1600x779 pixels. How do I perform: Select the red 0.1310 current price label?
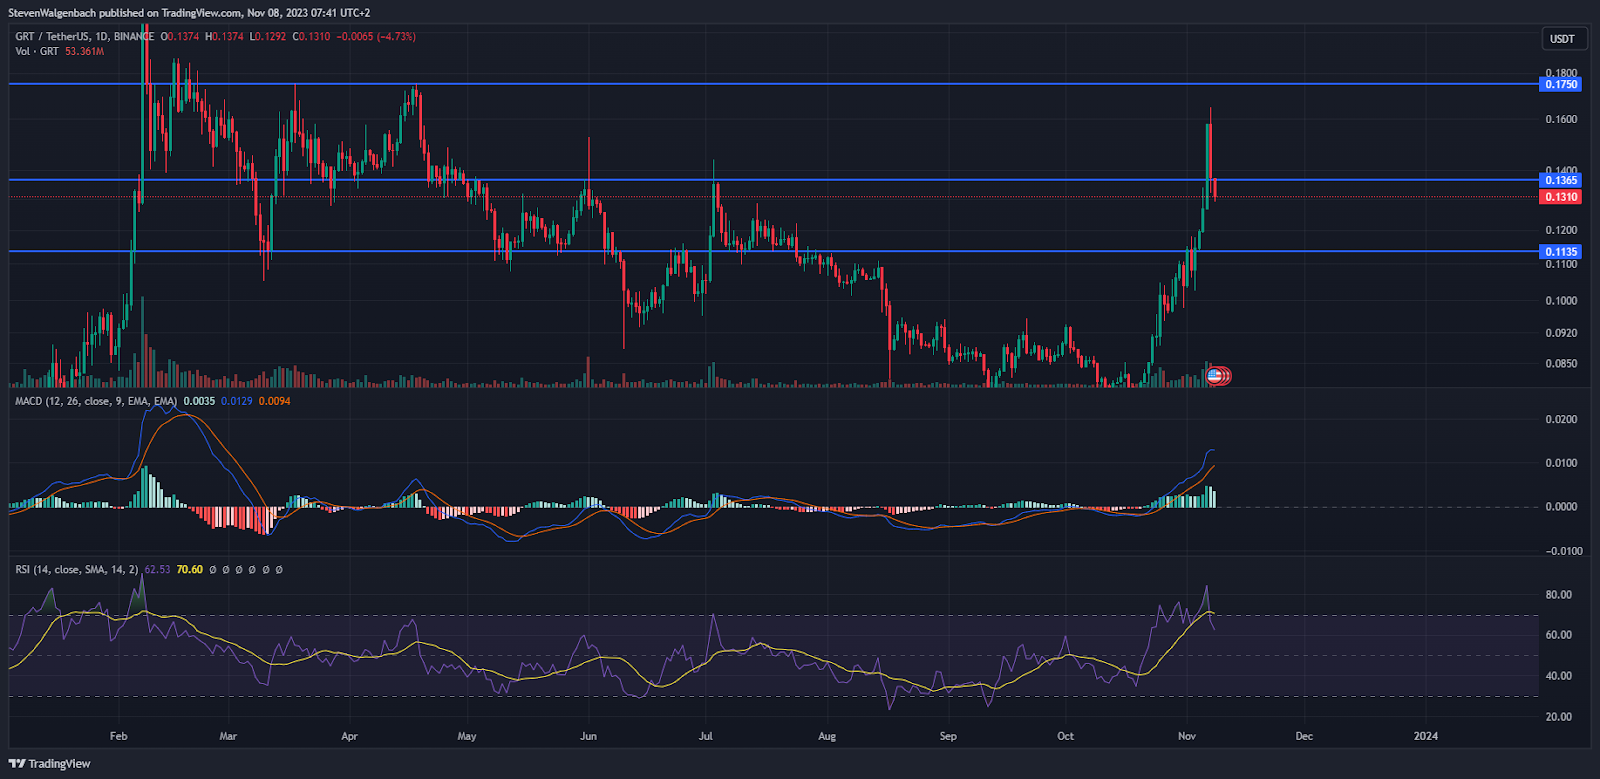click(1561, 197)
